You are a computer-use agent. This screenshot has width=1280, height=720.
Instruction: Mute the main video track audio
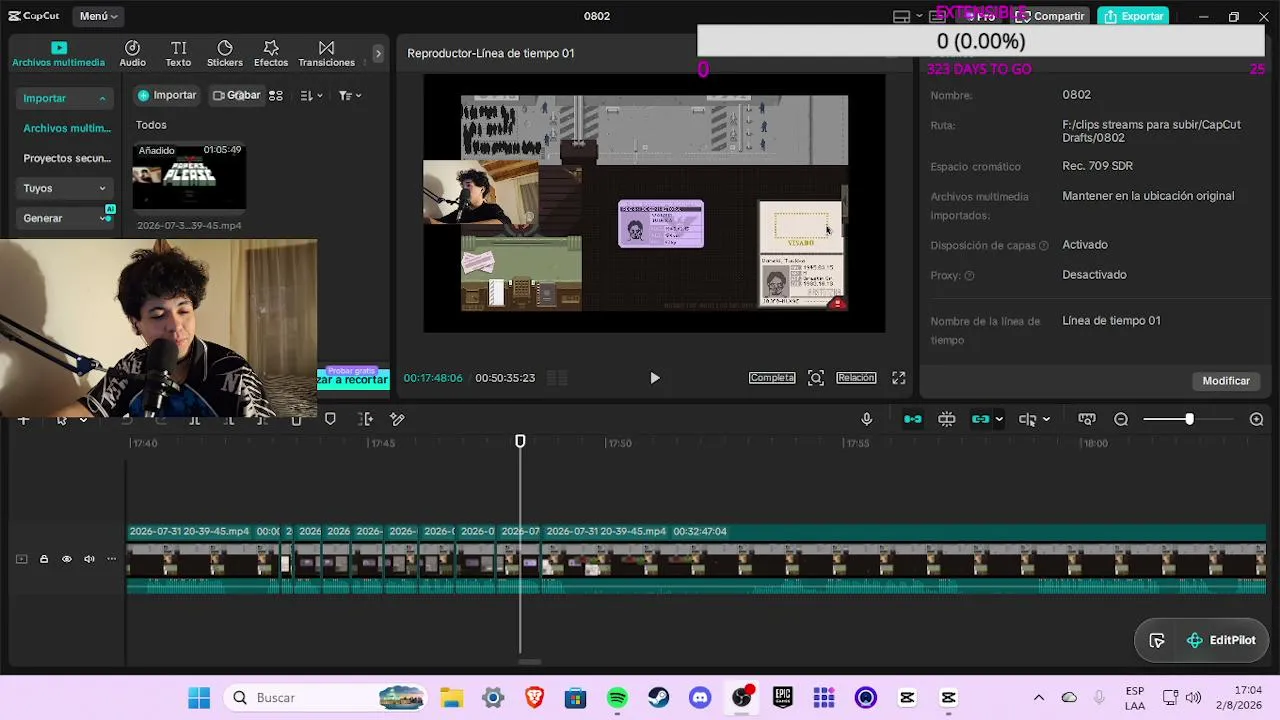click(x=89, y=559)
